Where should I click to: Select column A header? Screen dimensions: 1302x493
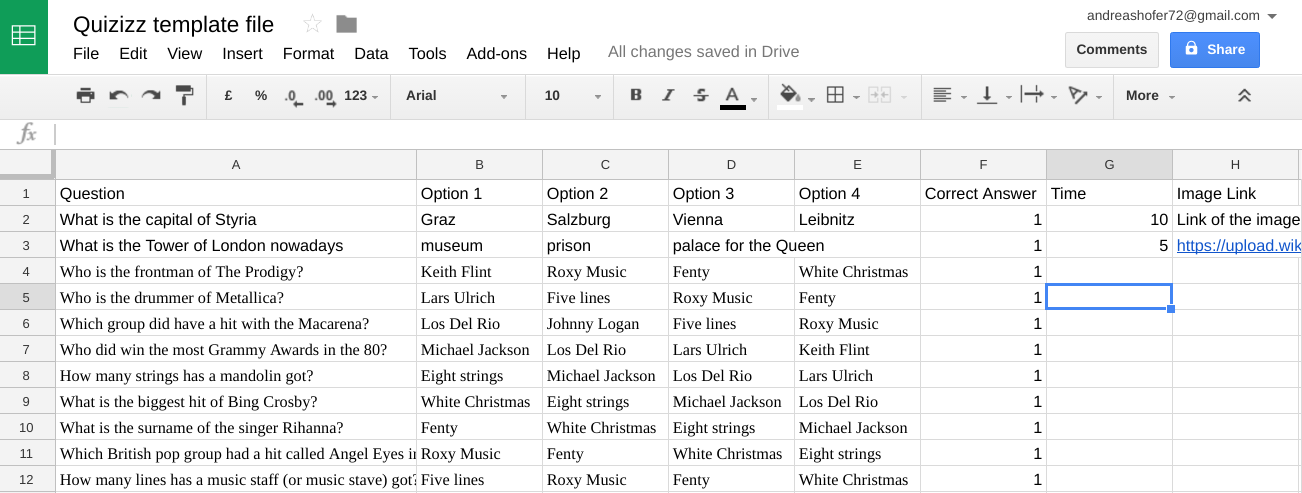(236, 165)
